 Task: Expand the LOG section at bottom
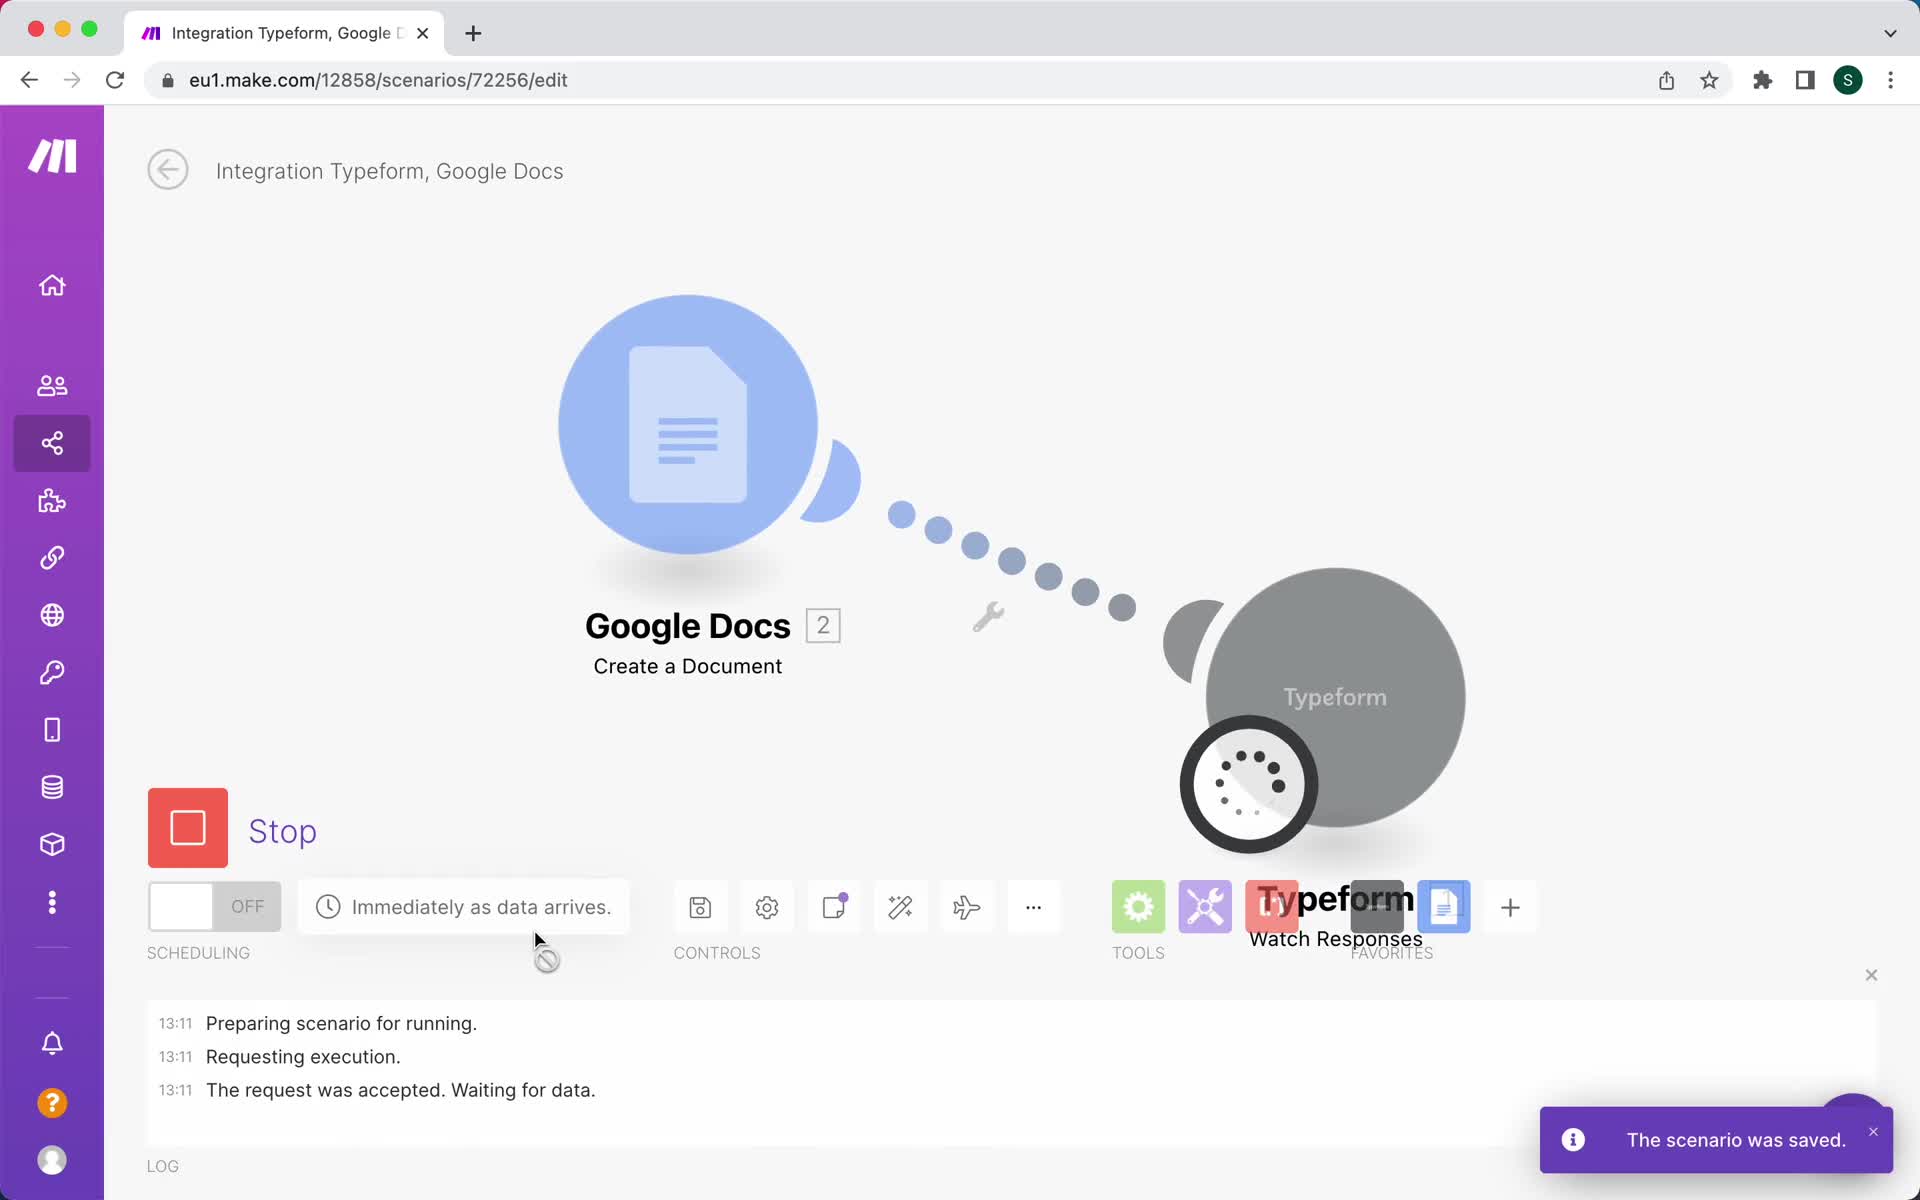[x=163, y=1164]
